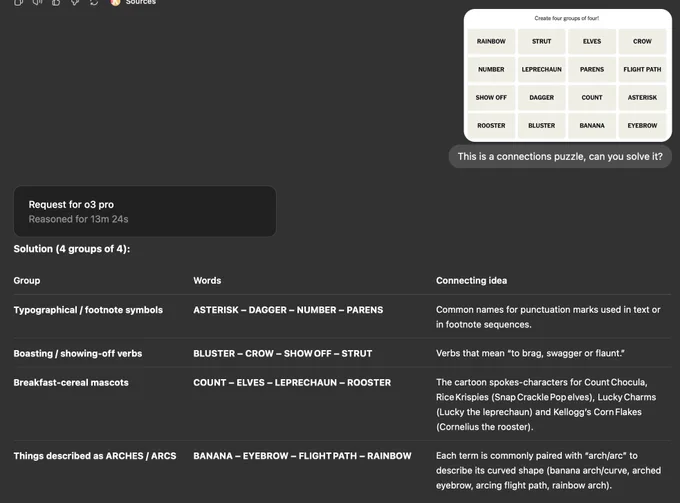680x503 pixels.
Task: Click 'Typographical / footnote symbols' cell
Action: click(88, 310)
